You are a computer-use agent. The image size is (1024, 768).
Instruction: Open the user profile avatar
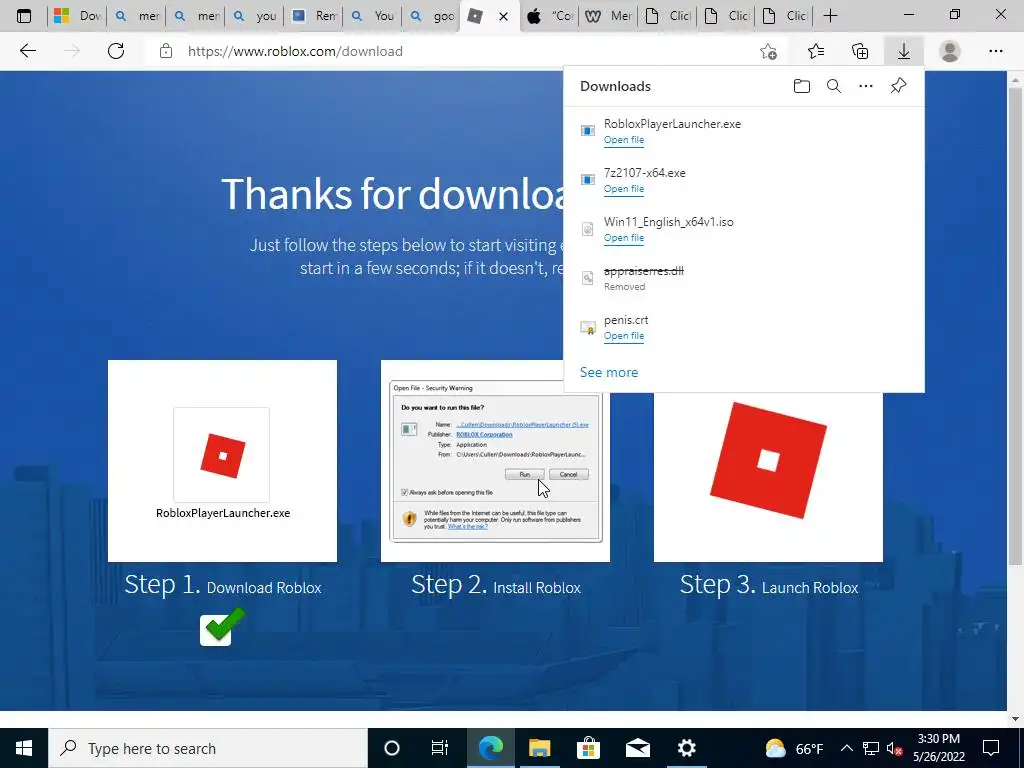pos(950,51)
